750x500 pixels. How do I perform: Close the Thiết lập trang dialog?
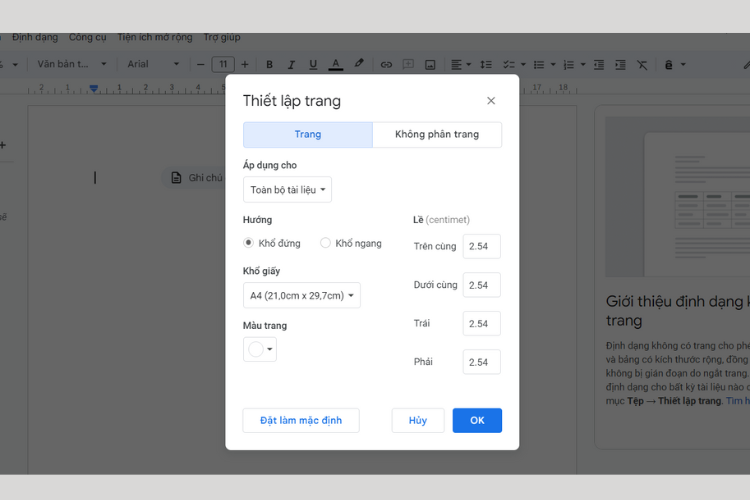(x=491, y=101)
